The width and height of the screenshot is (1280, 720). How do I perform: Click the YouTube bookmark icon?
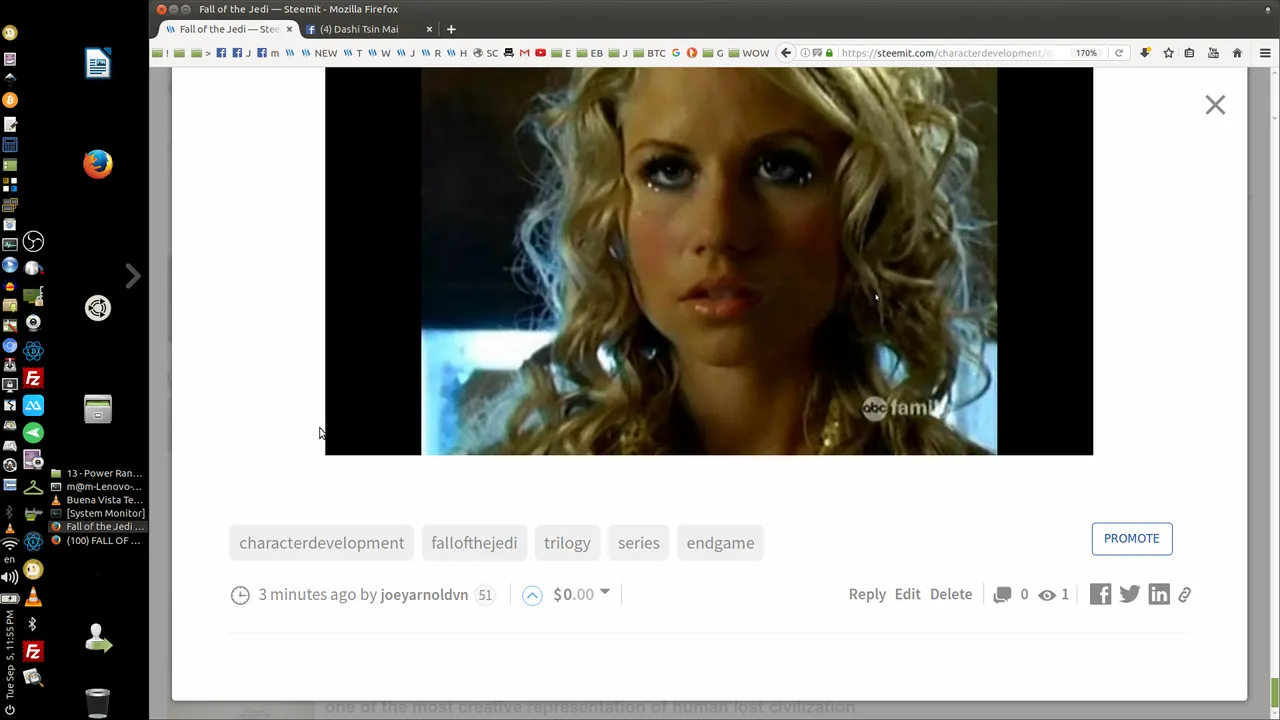coord(540,53)
